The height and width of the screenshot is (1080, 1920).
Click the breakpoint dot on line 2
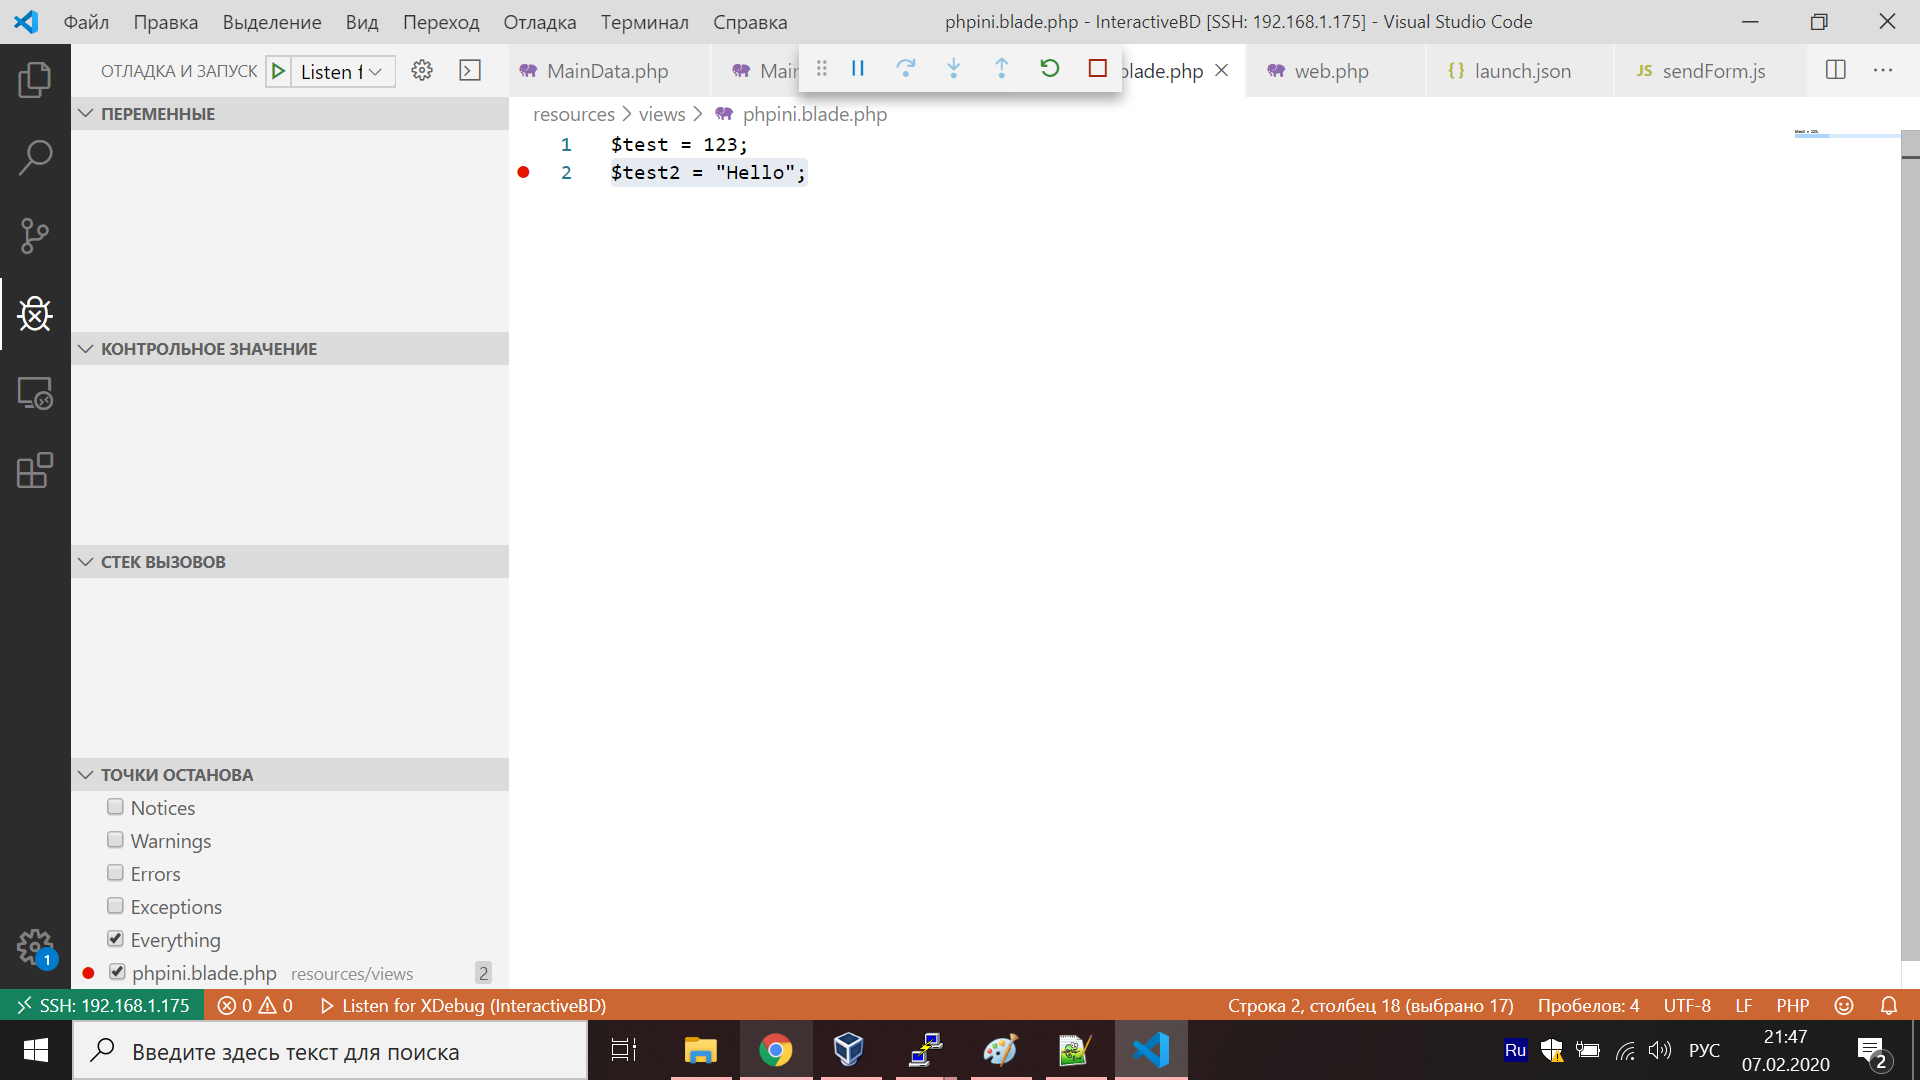click(523, 172)
